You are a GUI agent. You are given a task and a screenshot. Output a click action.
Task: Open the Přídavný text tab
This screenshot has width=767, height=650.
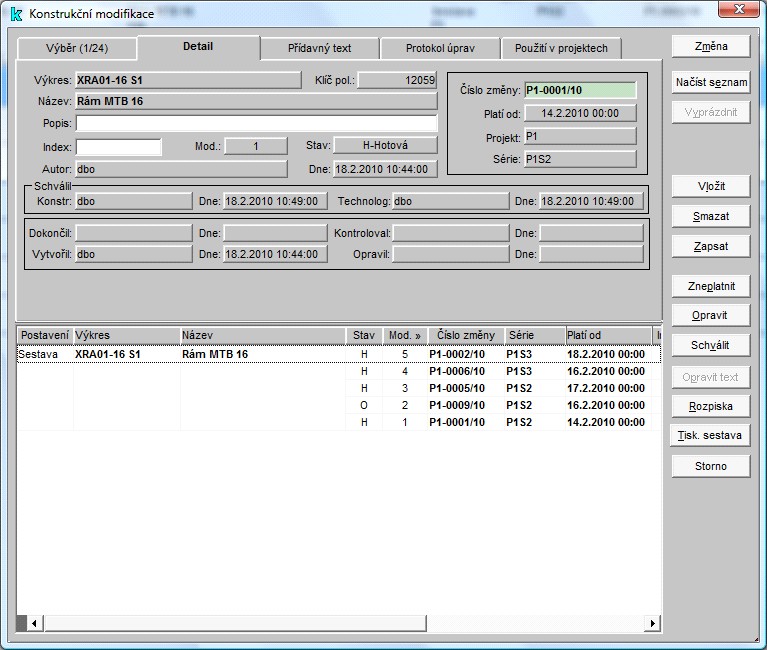[x=319, y=48]
